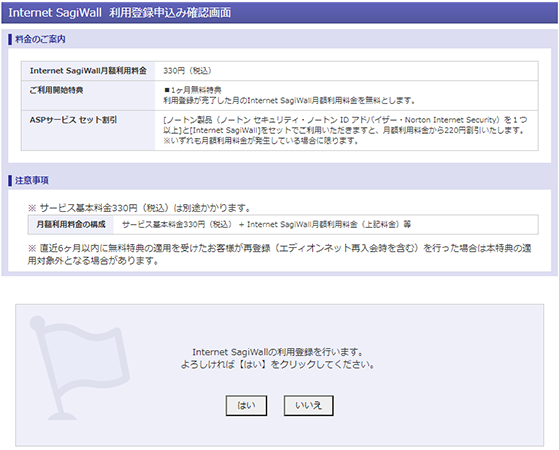
Task: Click the 'よろしければ【はい】をクリックしてください。' instruction
Action: click(278, 364)
